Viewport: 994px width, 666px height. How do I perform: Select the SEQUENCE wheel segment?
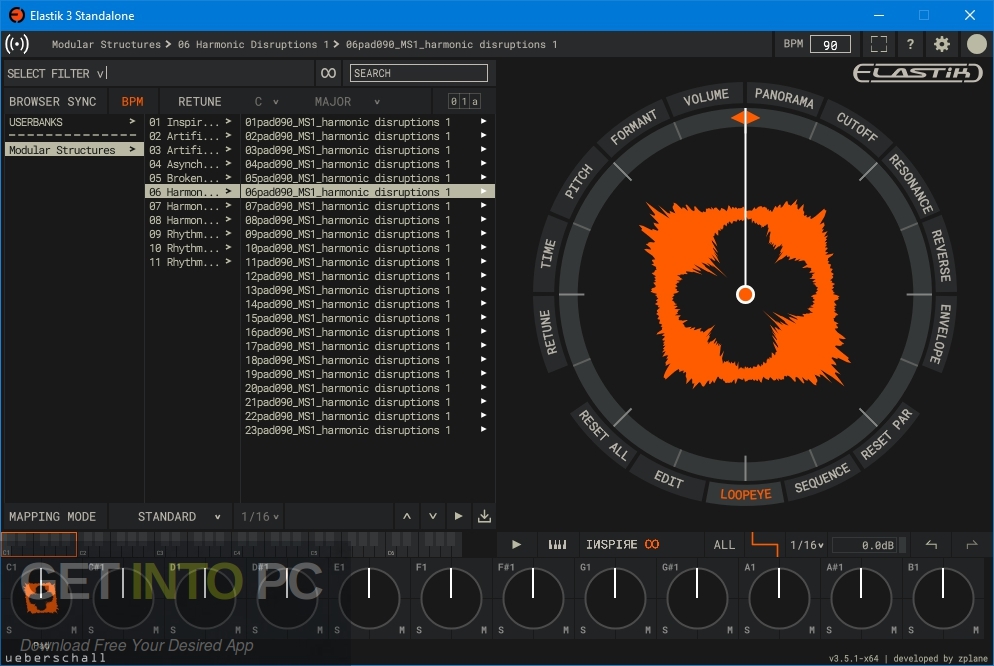(822, 478)
